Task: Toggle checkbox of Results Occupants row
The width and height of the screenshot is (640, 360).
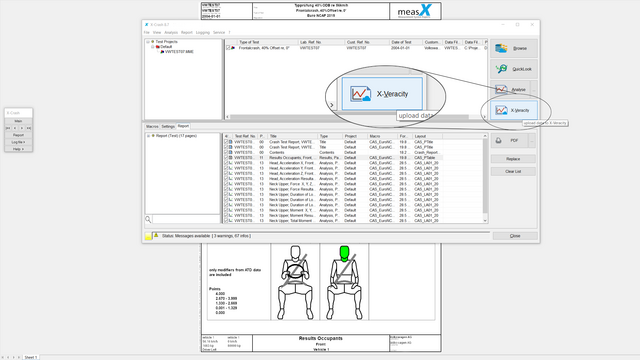Action: (x=226, y=158)
